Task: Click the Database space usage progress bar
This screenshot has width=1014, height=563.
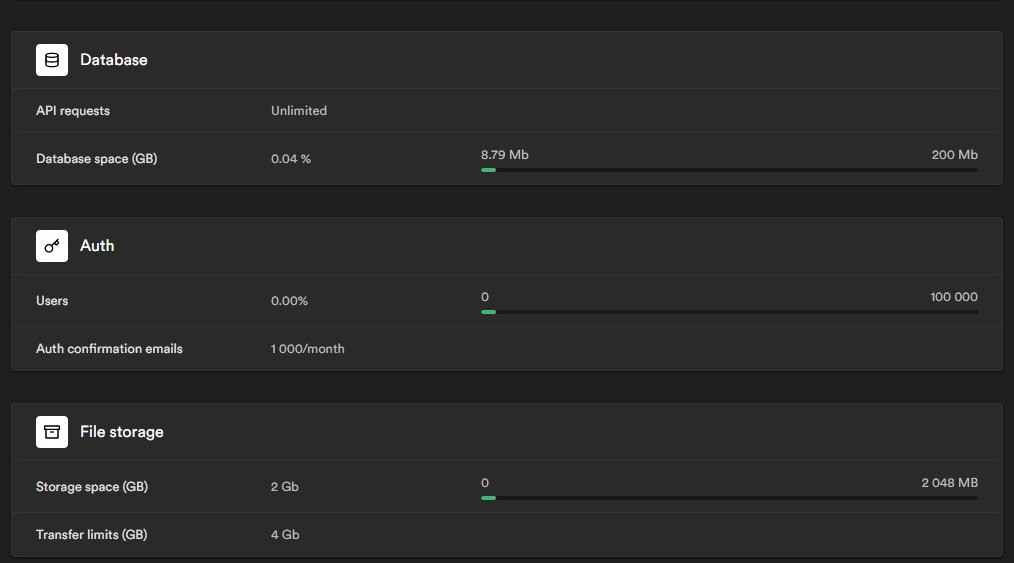Action: [x=729, y=170]
